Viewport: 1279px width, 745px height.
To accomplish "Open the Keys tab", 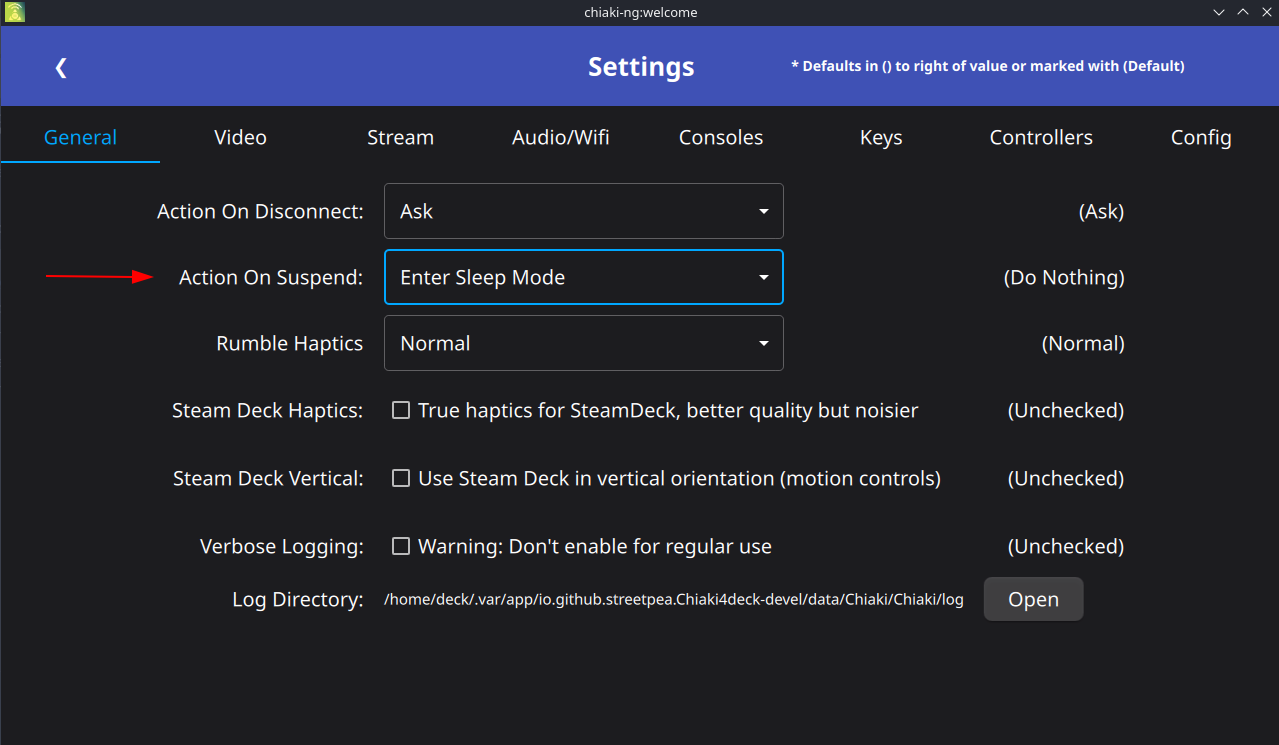I will click(881, 137).
